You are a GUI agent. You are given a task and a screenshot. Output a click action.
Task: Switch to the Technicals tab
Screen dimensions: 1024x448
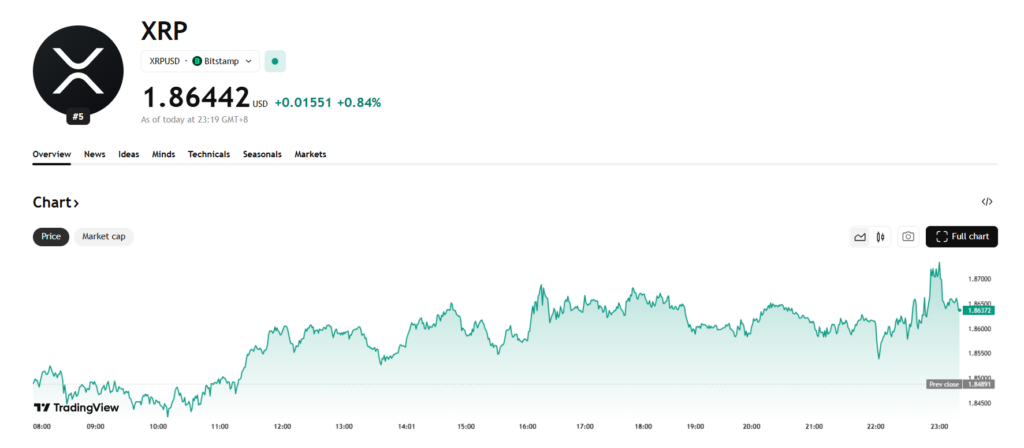tap(209, 154)
